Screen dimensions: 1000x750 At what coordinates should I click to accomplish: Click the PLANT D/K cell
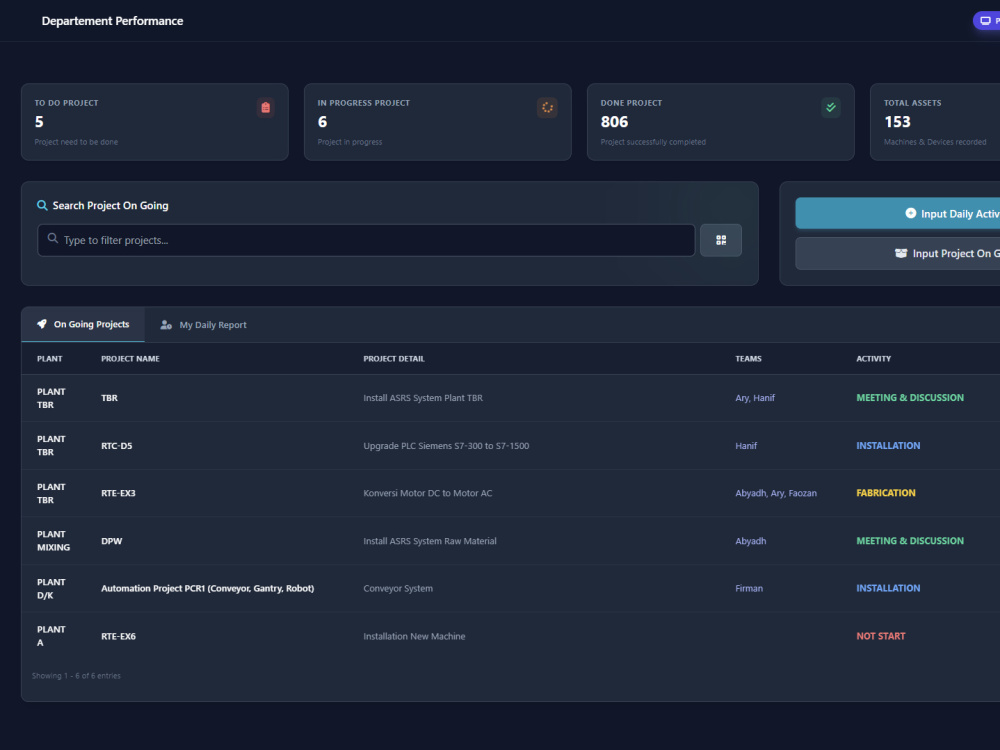[x=51, y=589]
